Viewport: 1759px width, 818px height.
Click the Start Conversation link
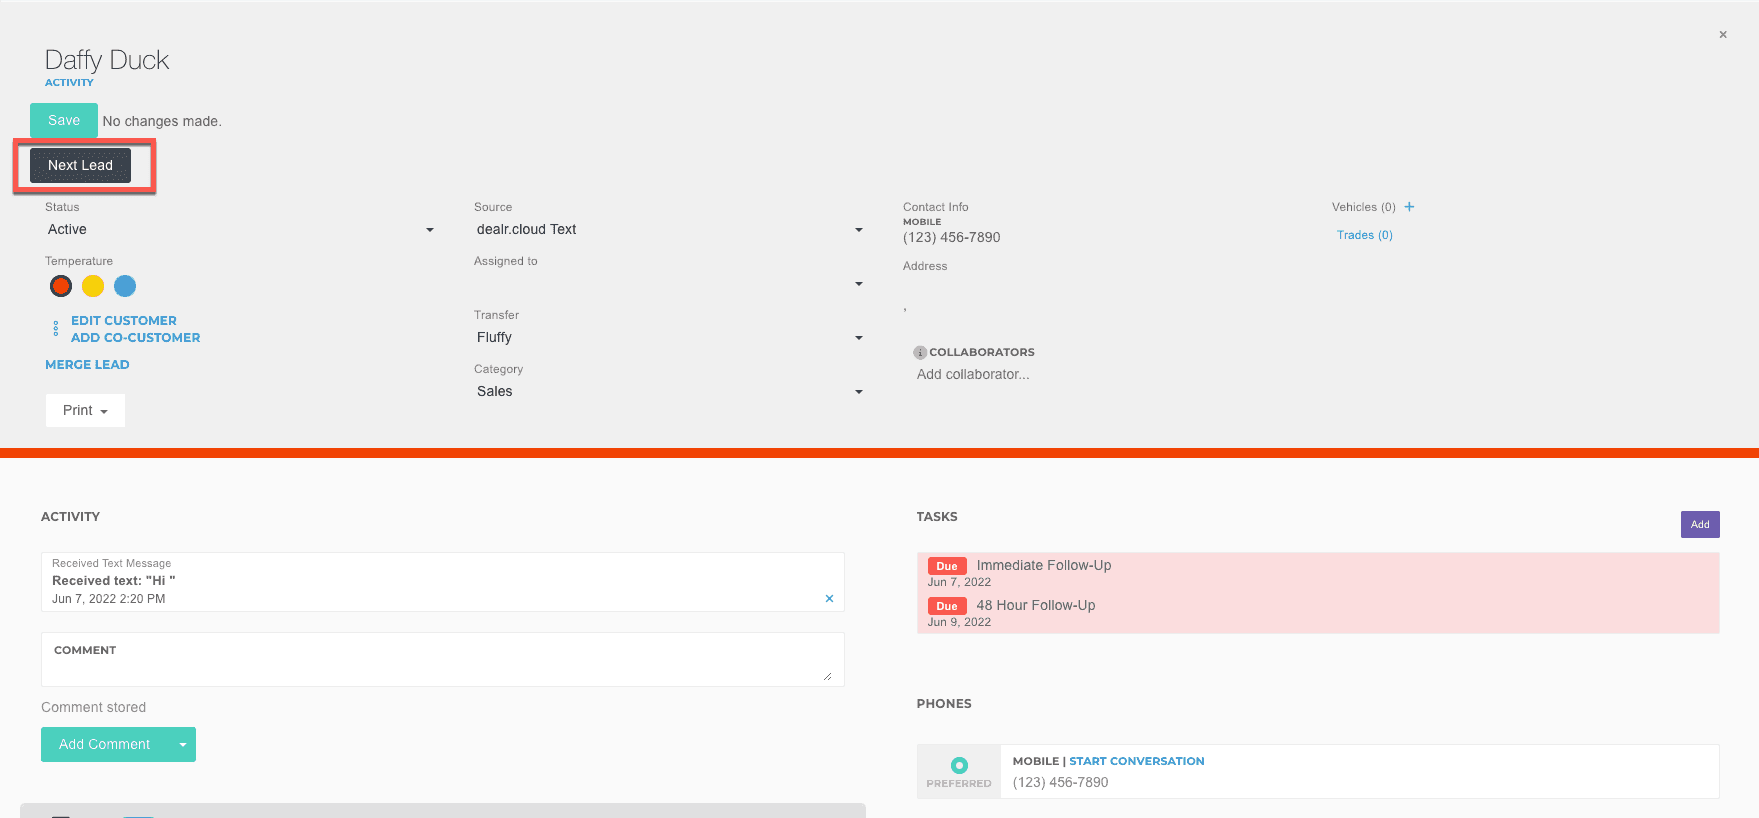coord(1136,761)
